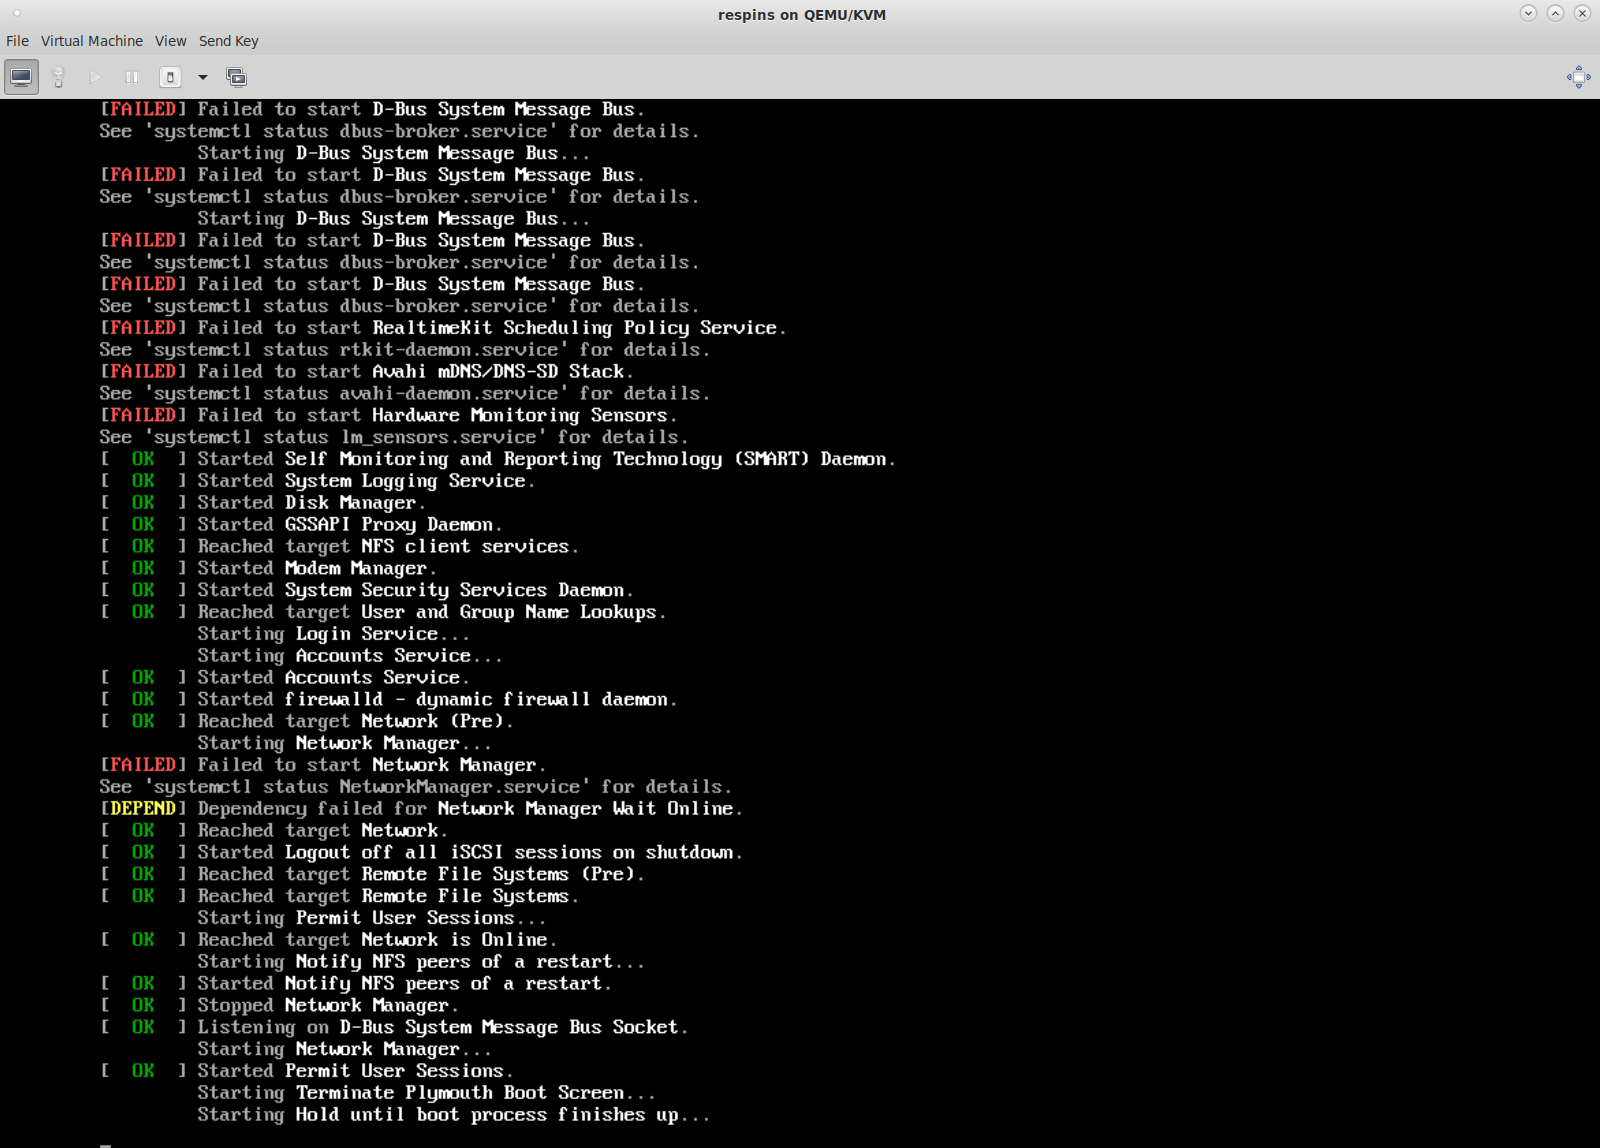Click 'Dependency failed for Network Manager Wait Online.'

tap(470, 809)
